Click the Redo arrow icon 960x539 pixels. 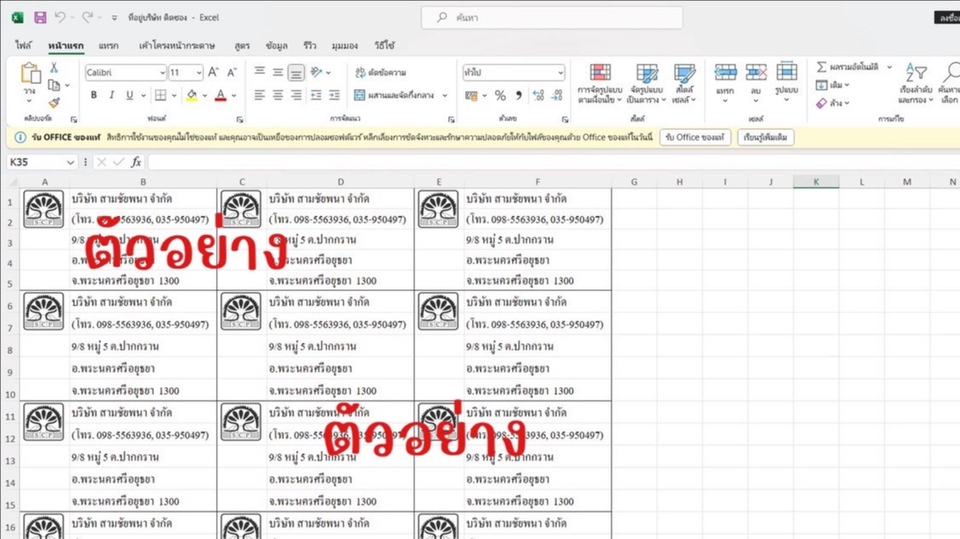88,17
